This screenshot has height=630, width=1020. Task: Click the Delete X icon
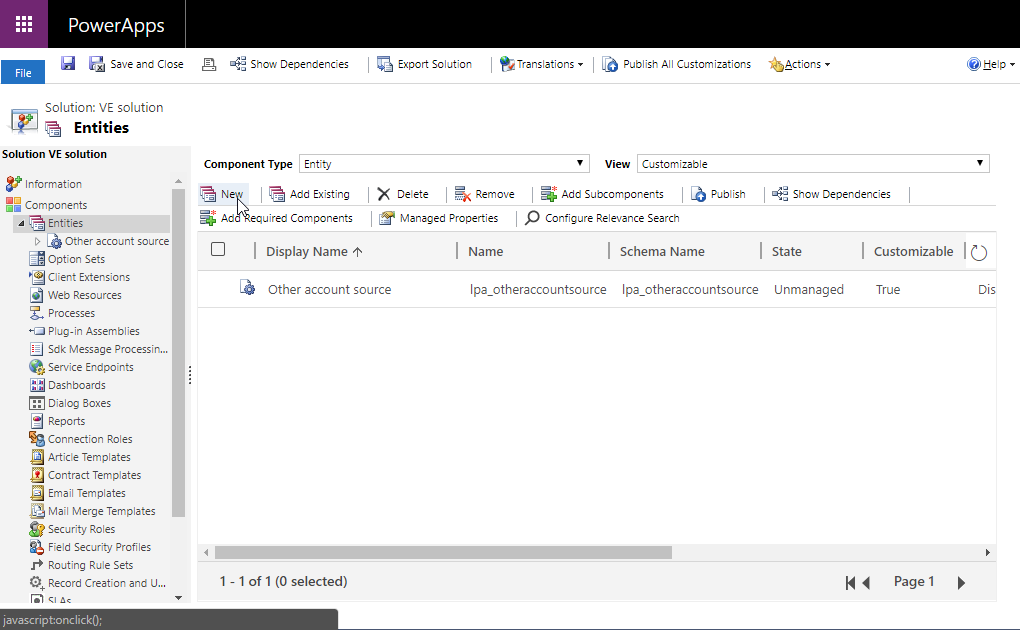(384, 194)
